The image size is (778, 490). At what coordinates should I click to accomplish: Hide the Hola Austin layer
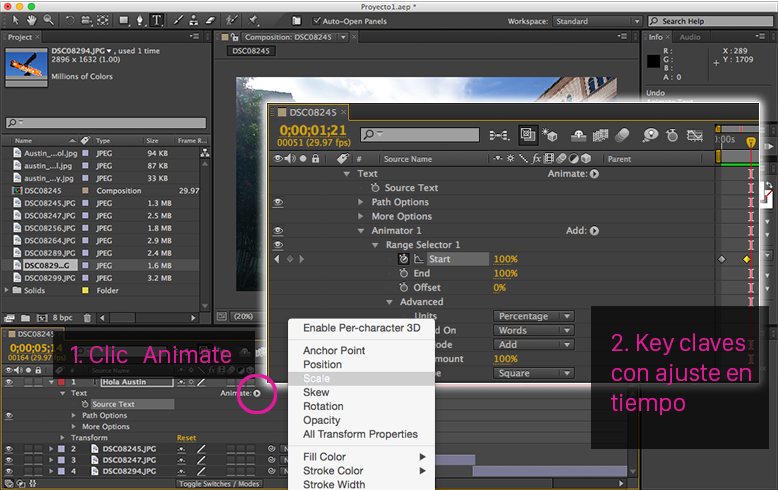click(9, 382)
